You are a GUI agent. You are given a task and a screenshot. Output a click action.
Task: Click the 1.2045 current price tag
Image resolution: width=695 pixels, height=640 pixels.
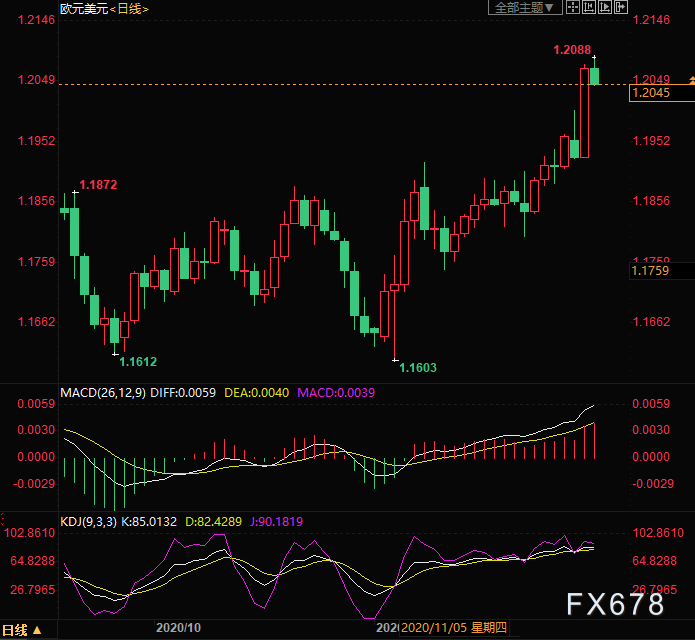click(660, 93)
